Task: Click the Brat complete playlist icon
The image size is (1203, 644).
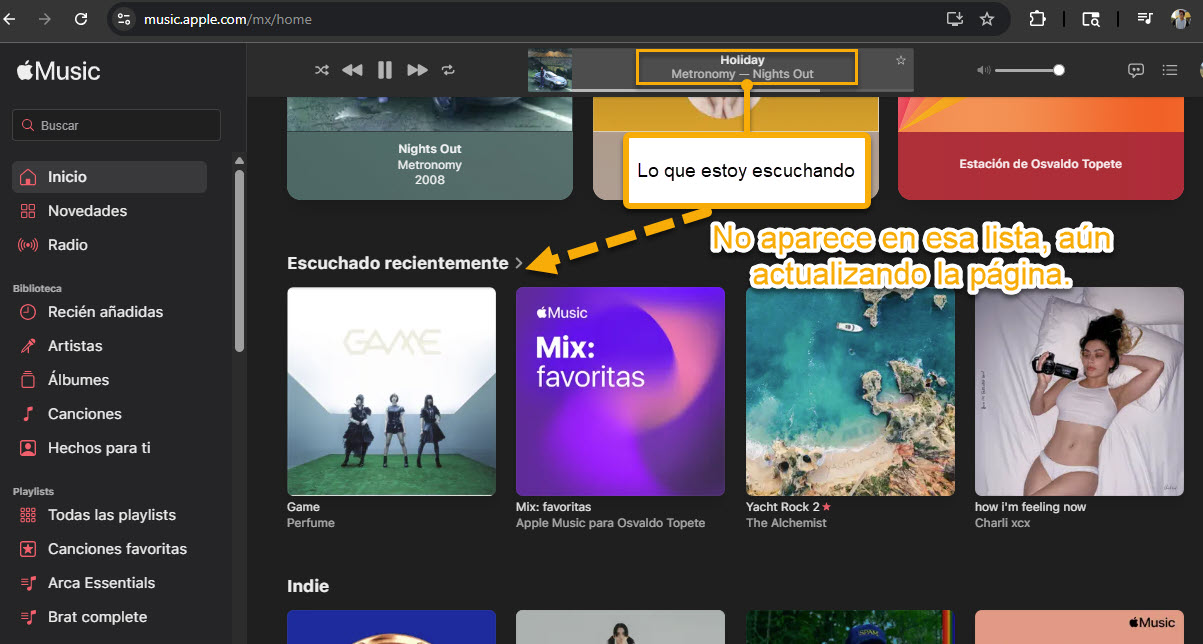Action: pos(28,617)
